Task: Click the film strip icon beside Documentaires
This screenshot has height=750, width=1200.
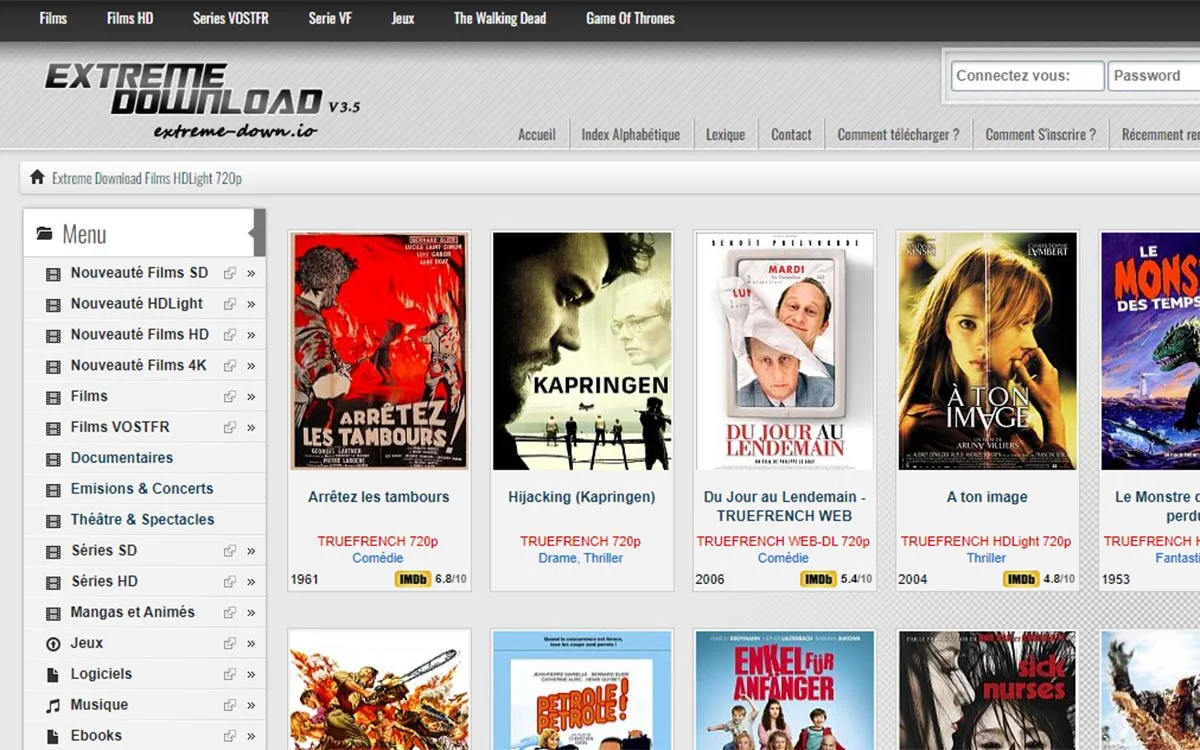Action: coord(53,459)
